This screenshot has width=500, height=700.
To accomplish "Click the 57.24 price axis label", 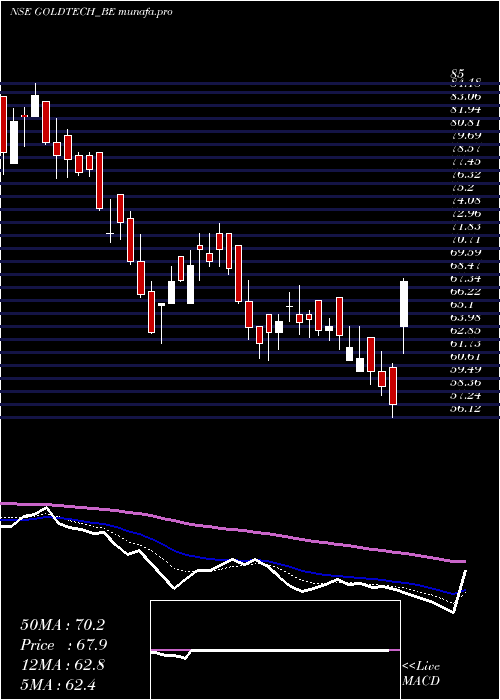I will tap(466, 395).
